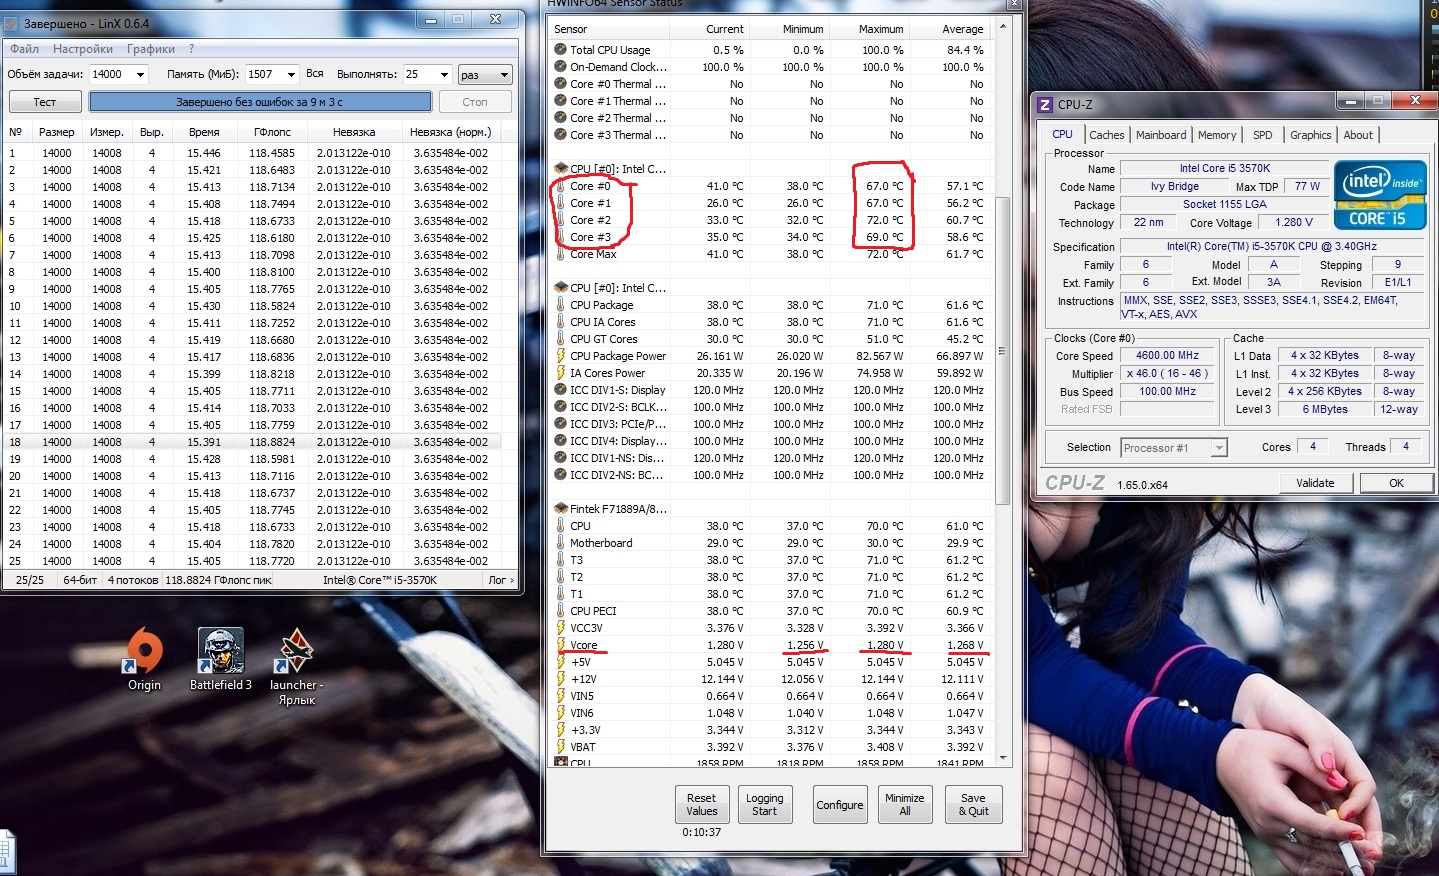Screen dimensions: 1439x876
Task: Click Minimize All in HWiNFO
Action: pyautogui.click(x=905, y=805)
